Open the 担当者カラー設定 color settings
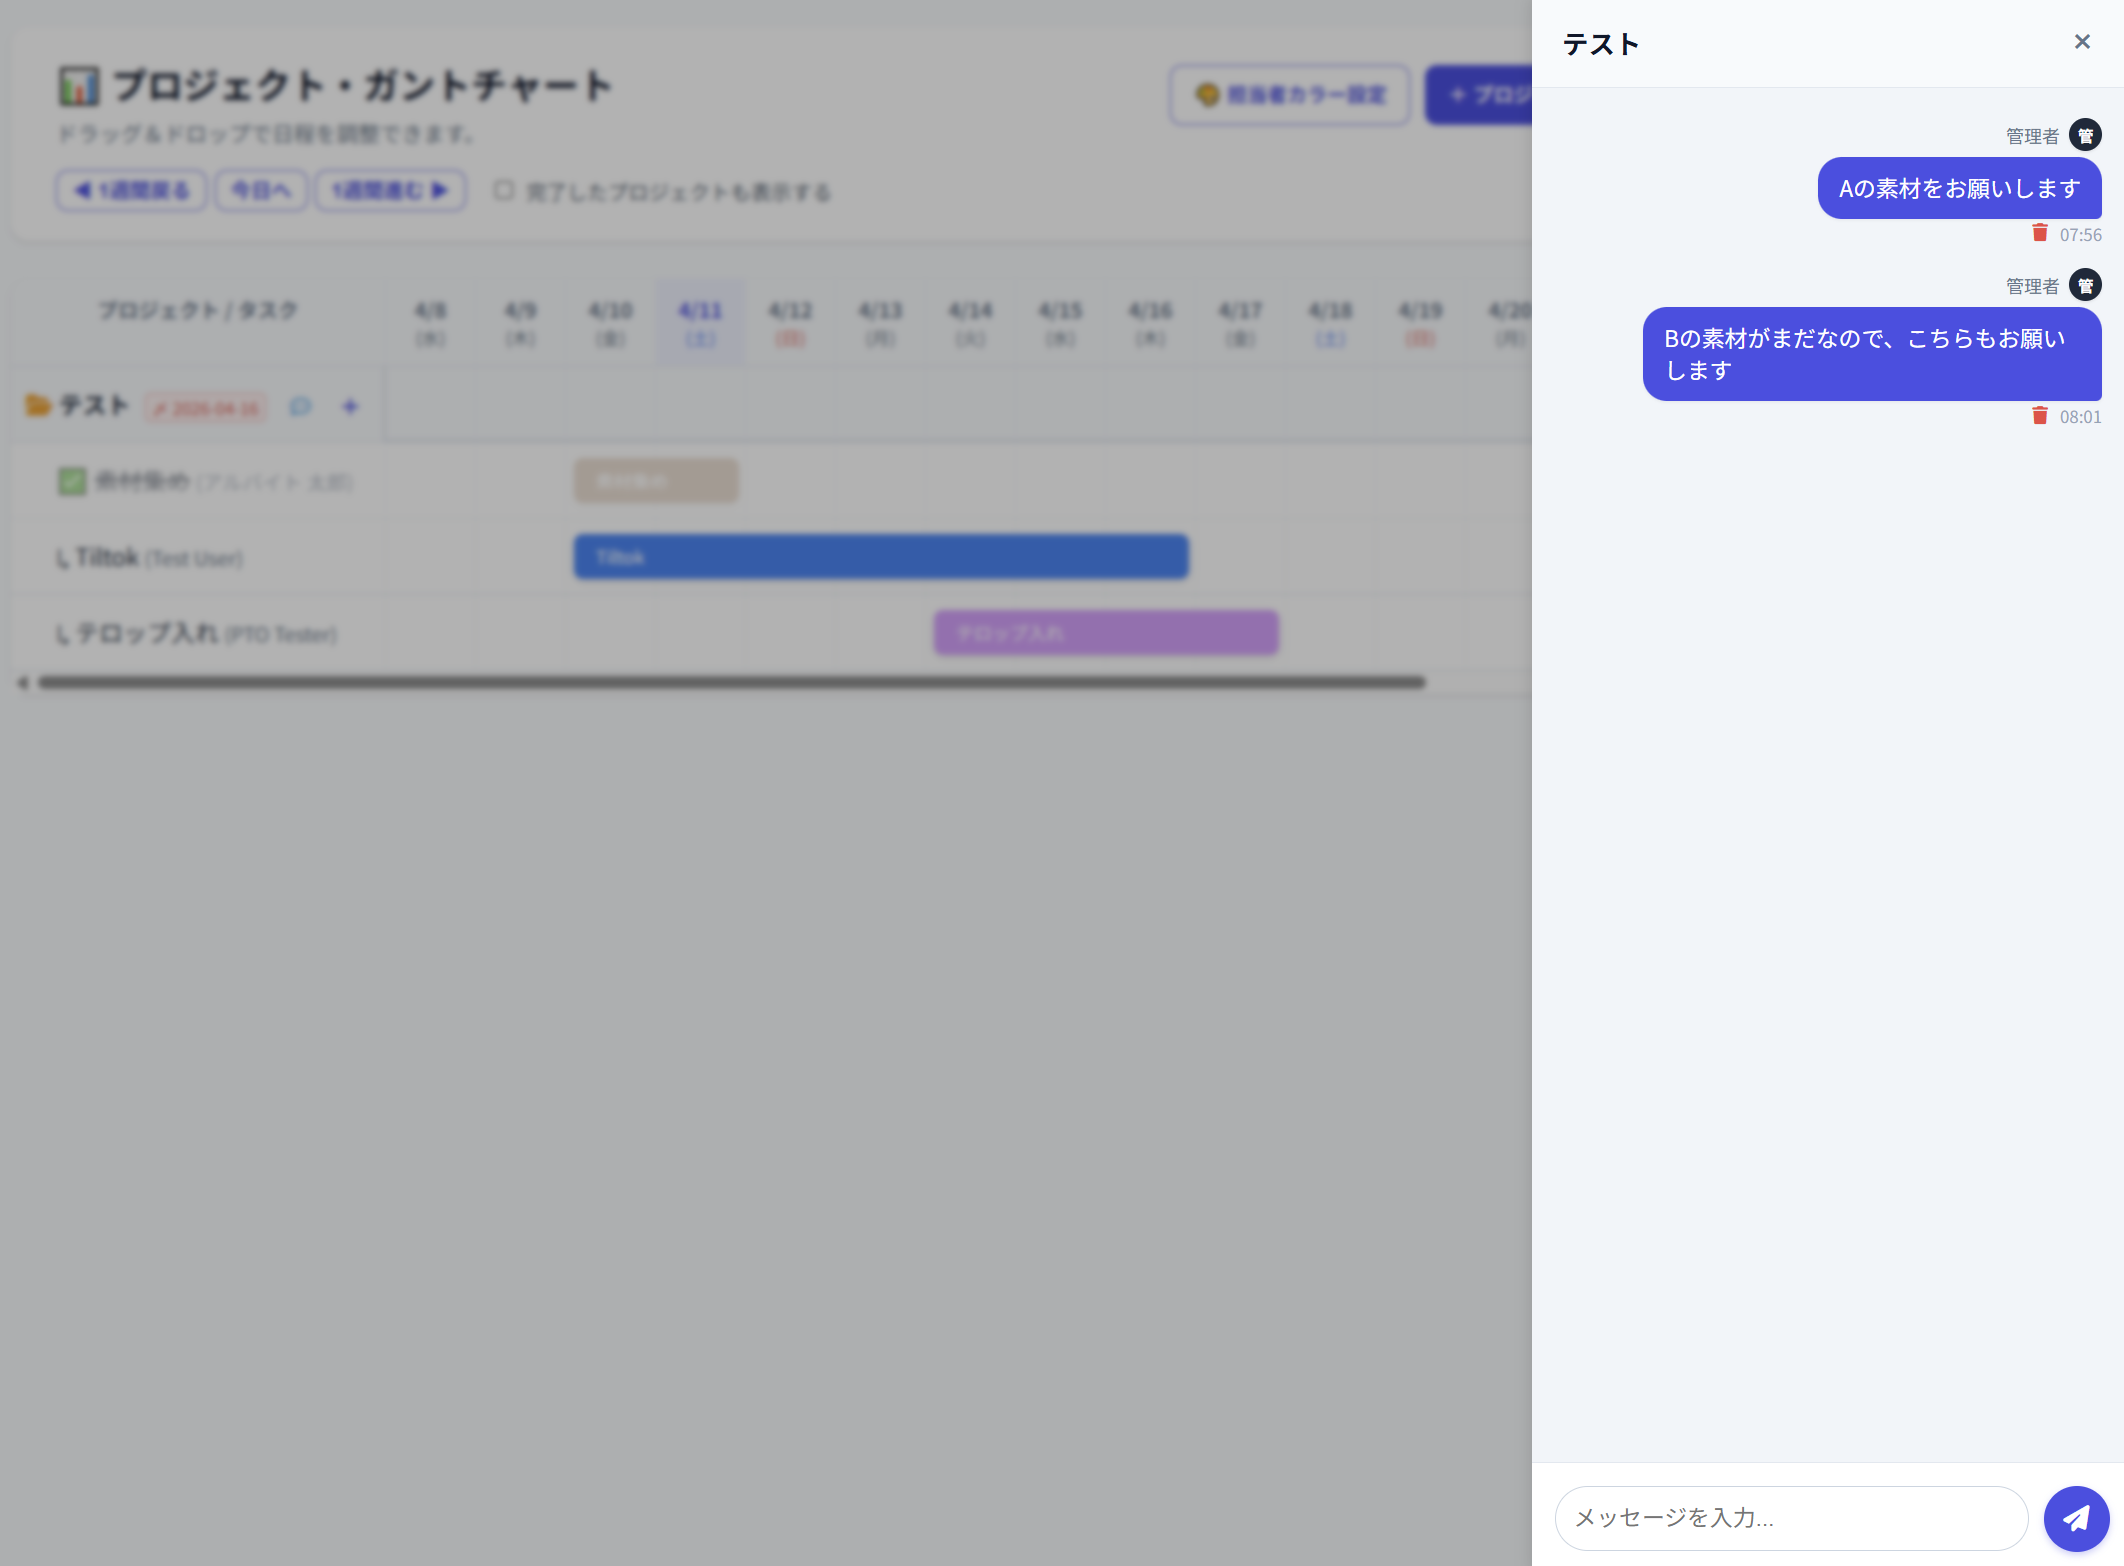This screenshot has height=1566, width=2124. (x=1290, y=94)
